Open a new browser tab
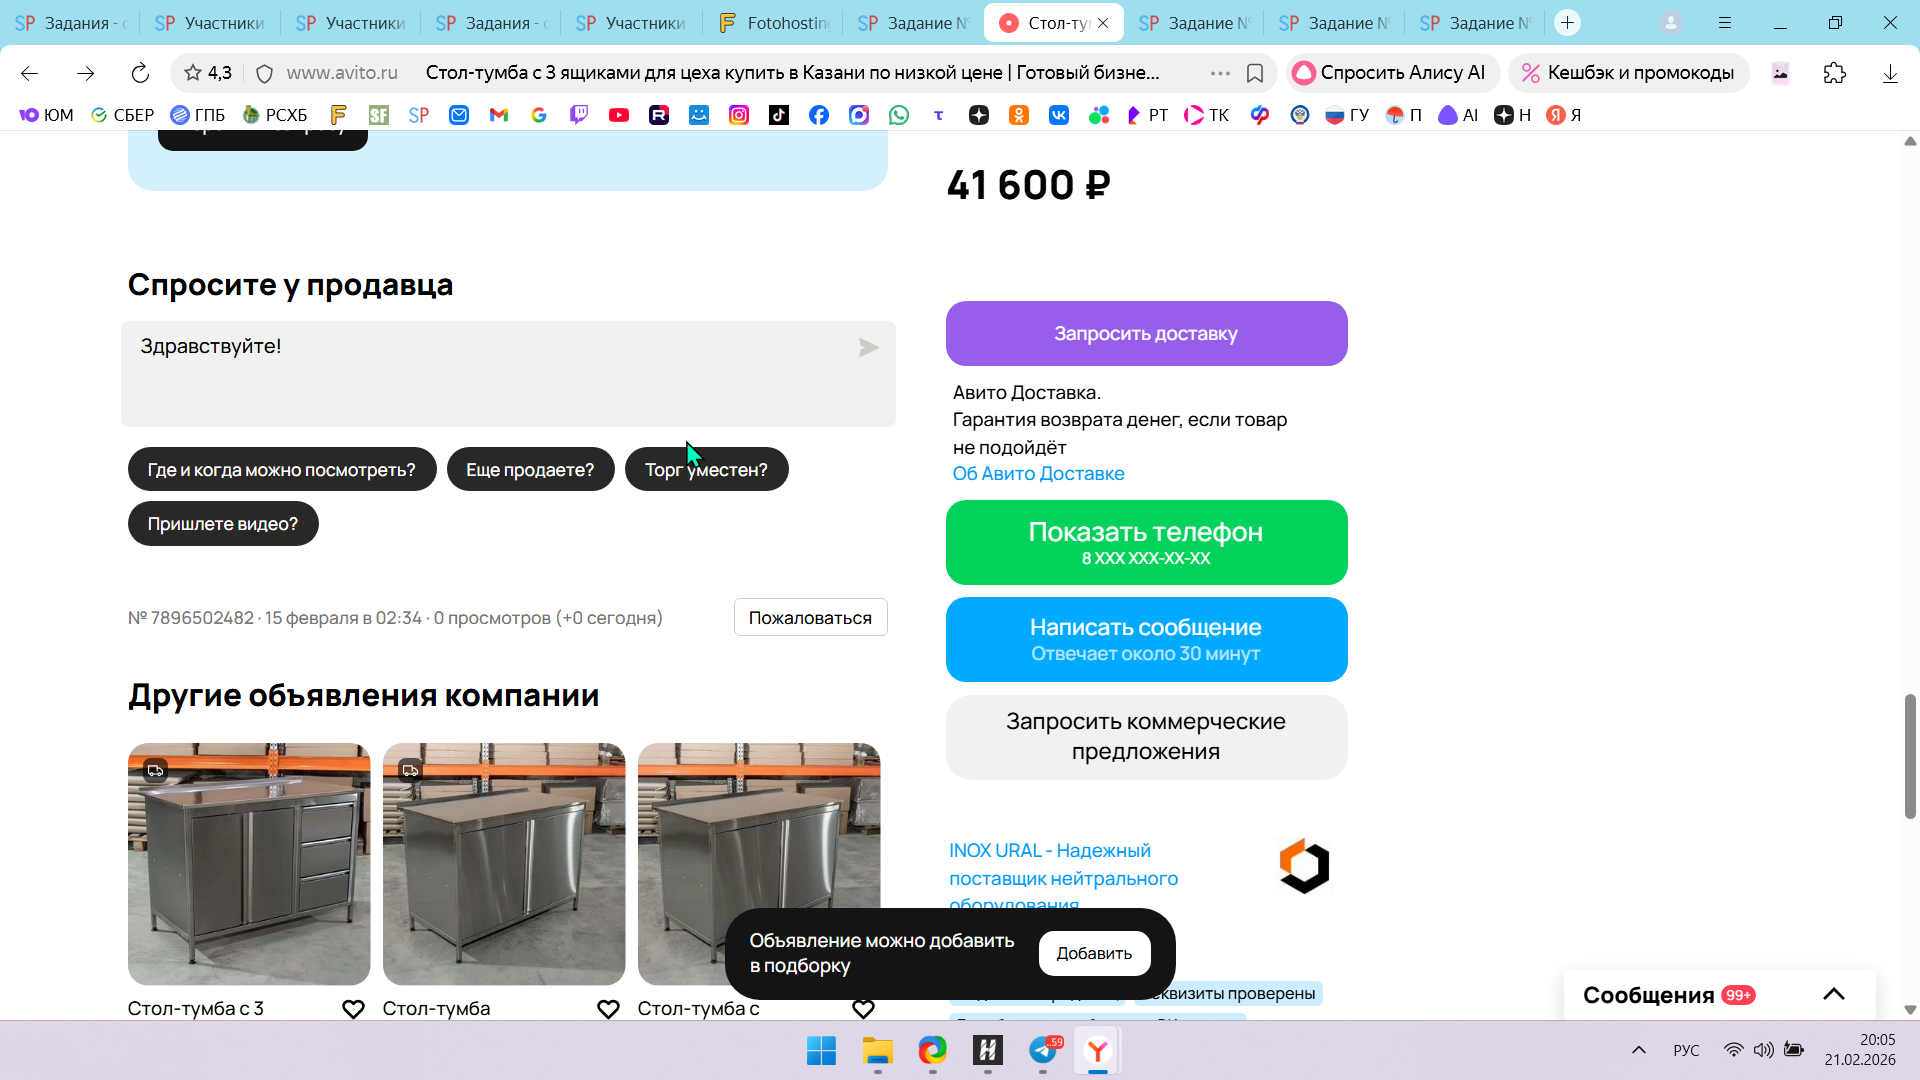This screenshot has height=1080, width=1920. (x=1567, y=22)
